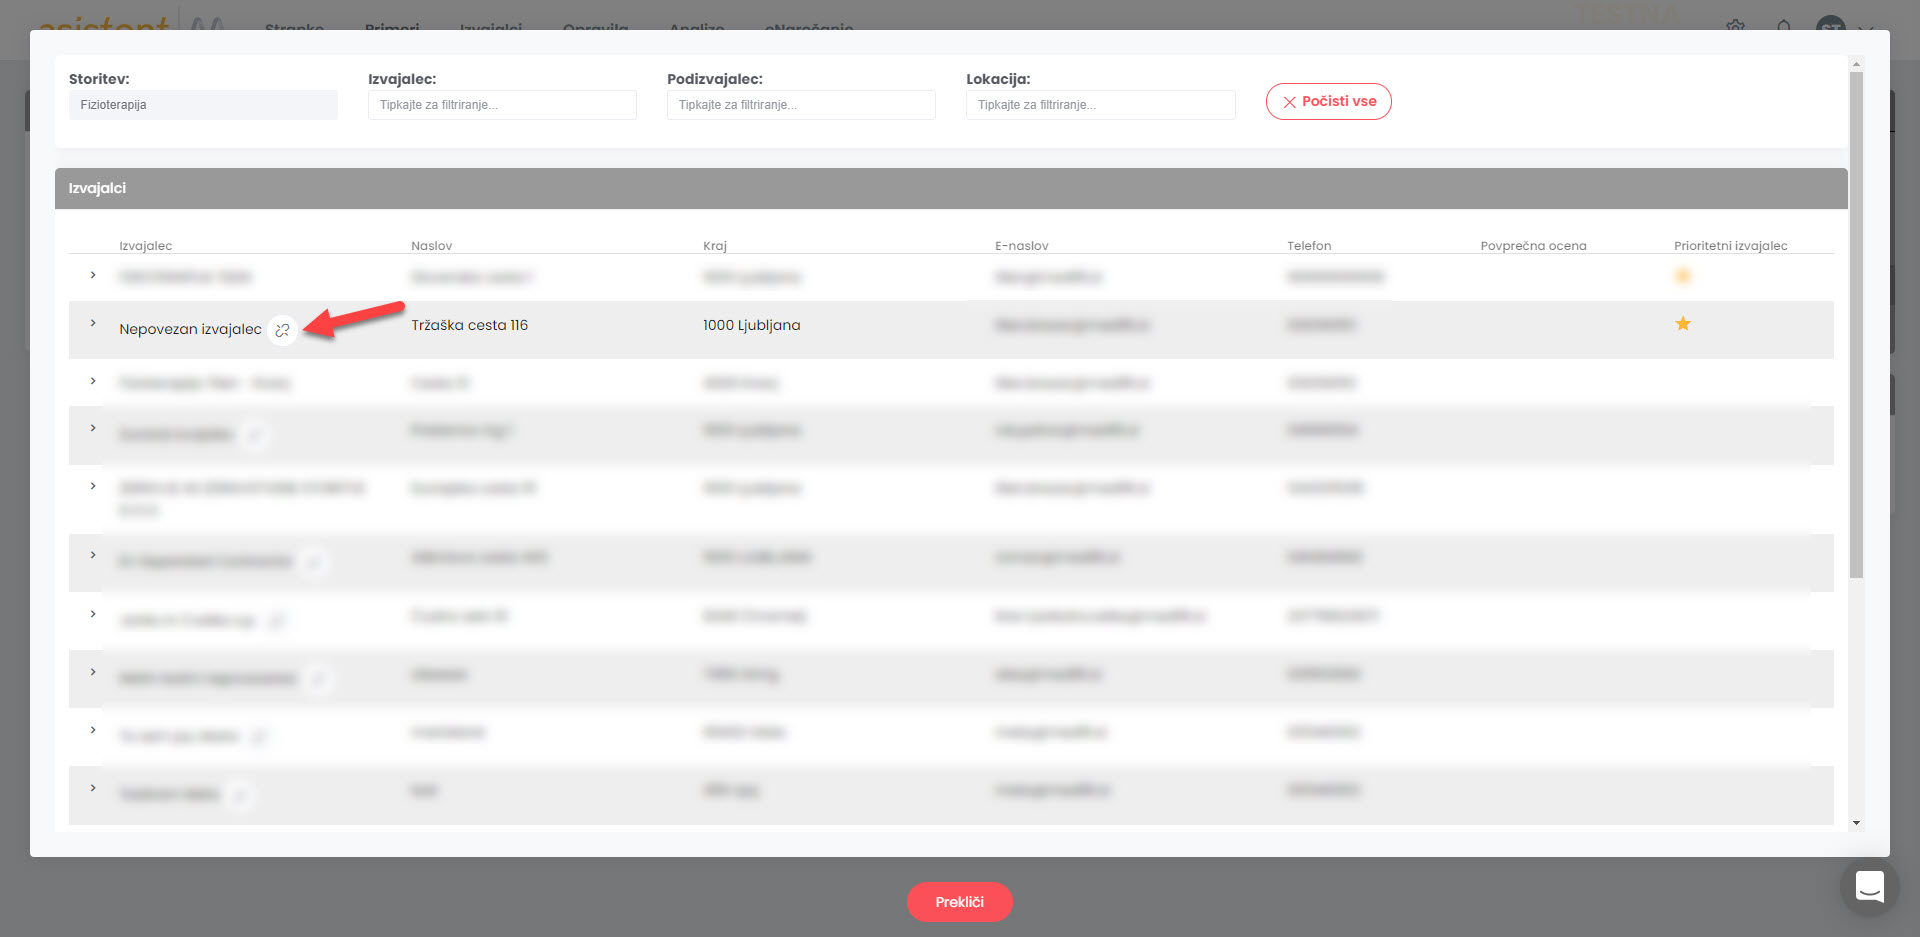Click the dialog's vertical scrollbar thumb
Screen dimensions: 1920x937
coord(1856,320)
